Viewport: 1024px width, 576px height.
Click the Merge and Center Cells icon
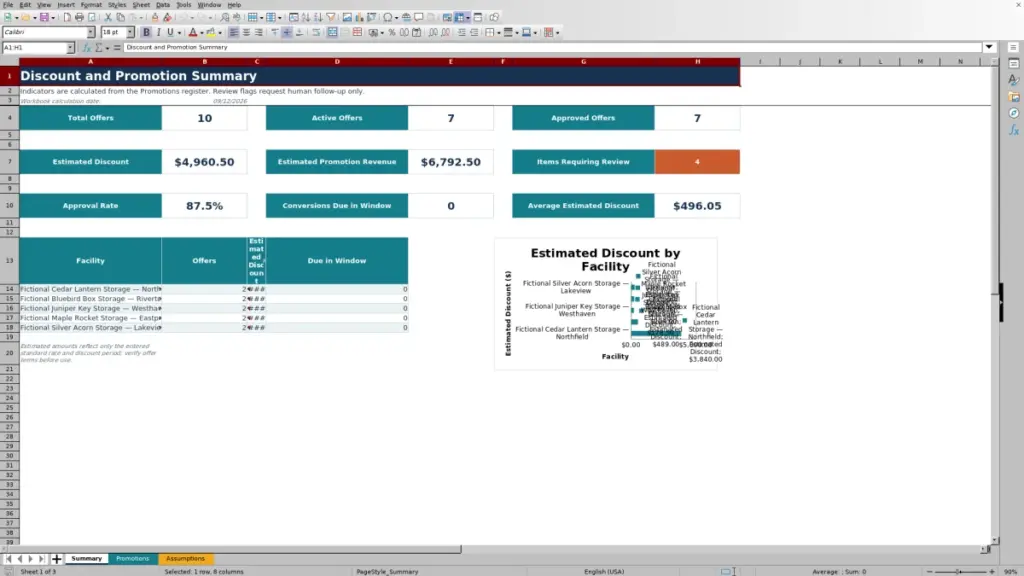click(x=332, y=33)
